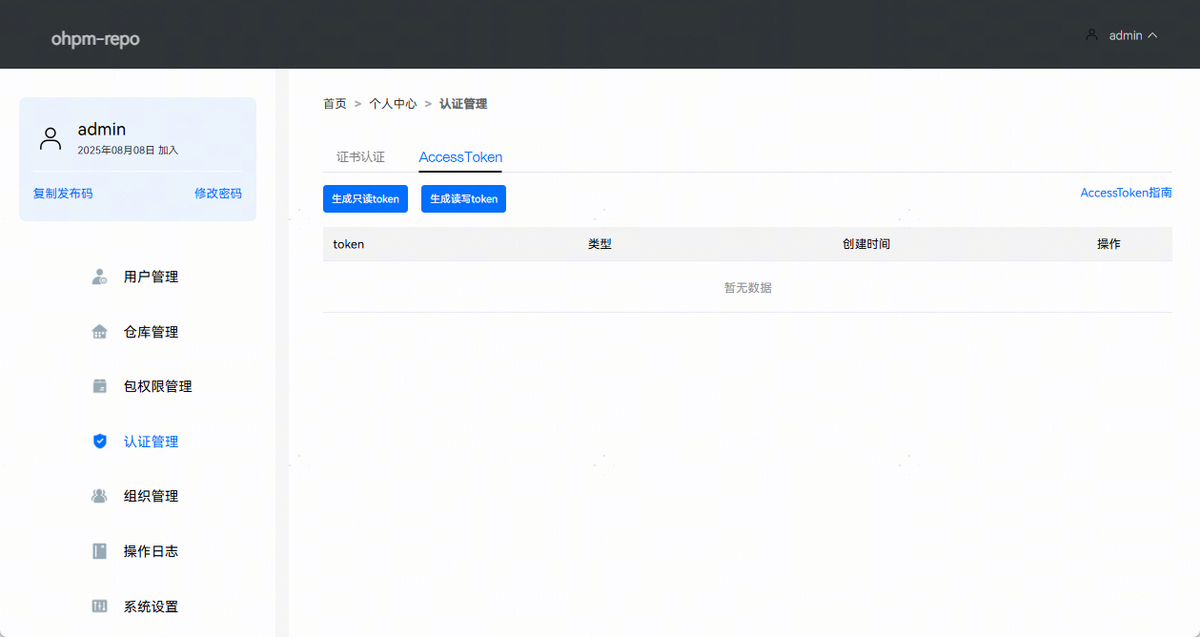Click the organization management group icon

pyautogui.click(x=99, y=496)
